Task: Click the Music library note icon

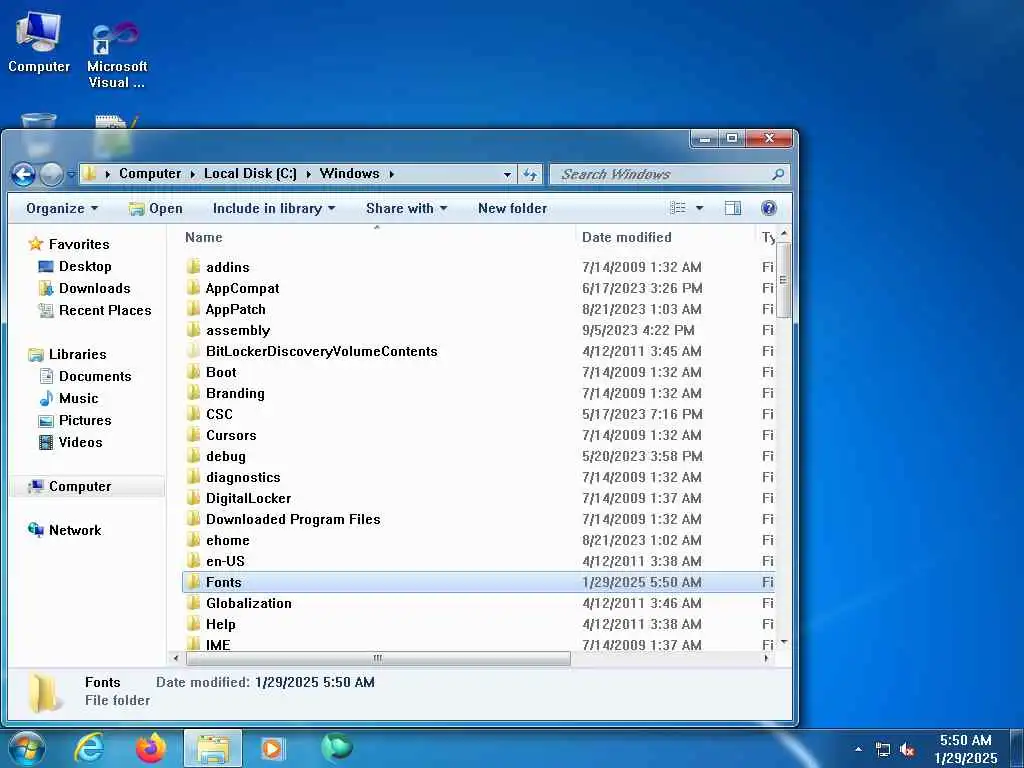Action: pyautogui.click(x=46, y=398)
